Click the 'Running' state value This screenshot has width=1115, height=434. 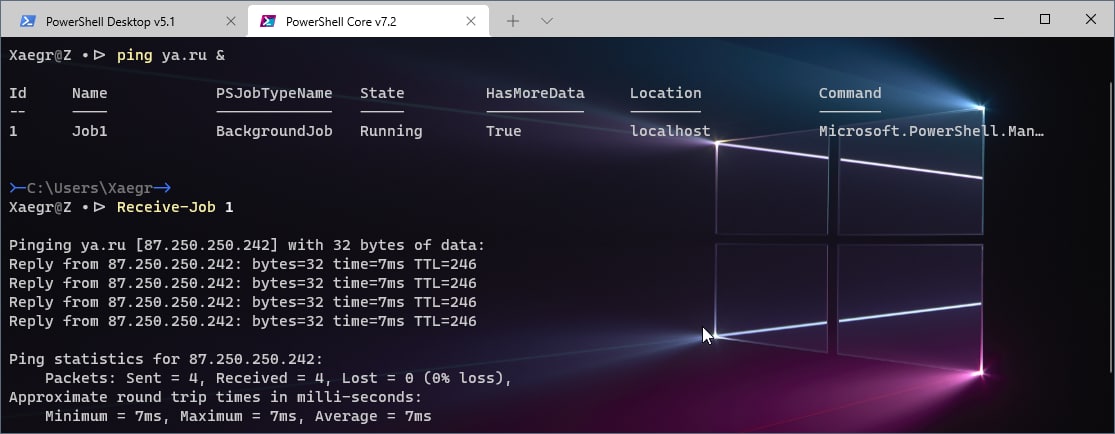click(x=391, y=131)
